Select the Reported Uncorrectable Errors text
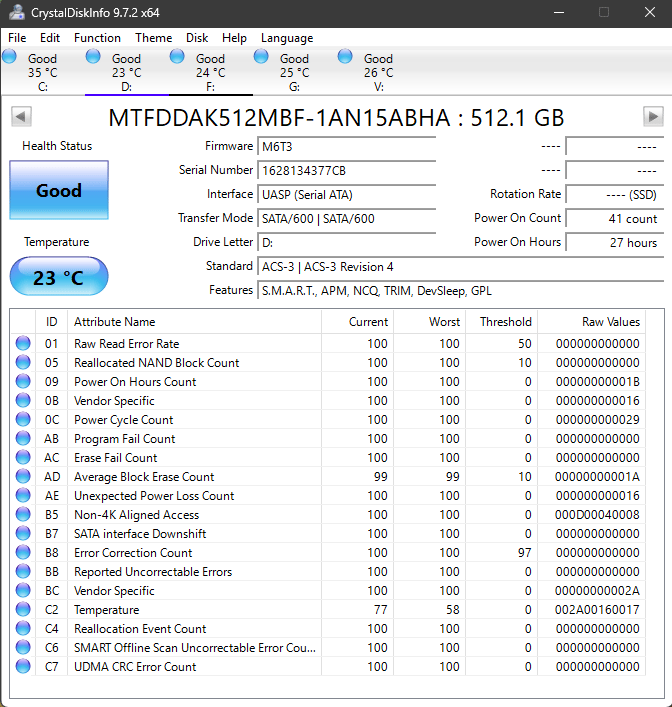The image size is (672, 707). [153, 572]
